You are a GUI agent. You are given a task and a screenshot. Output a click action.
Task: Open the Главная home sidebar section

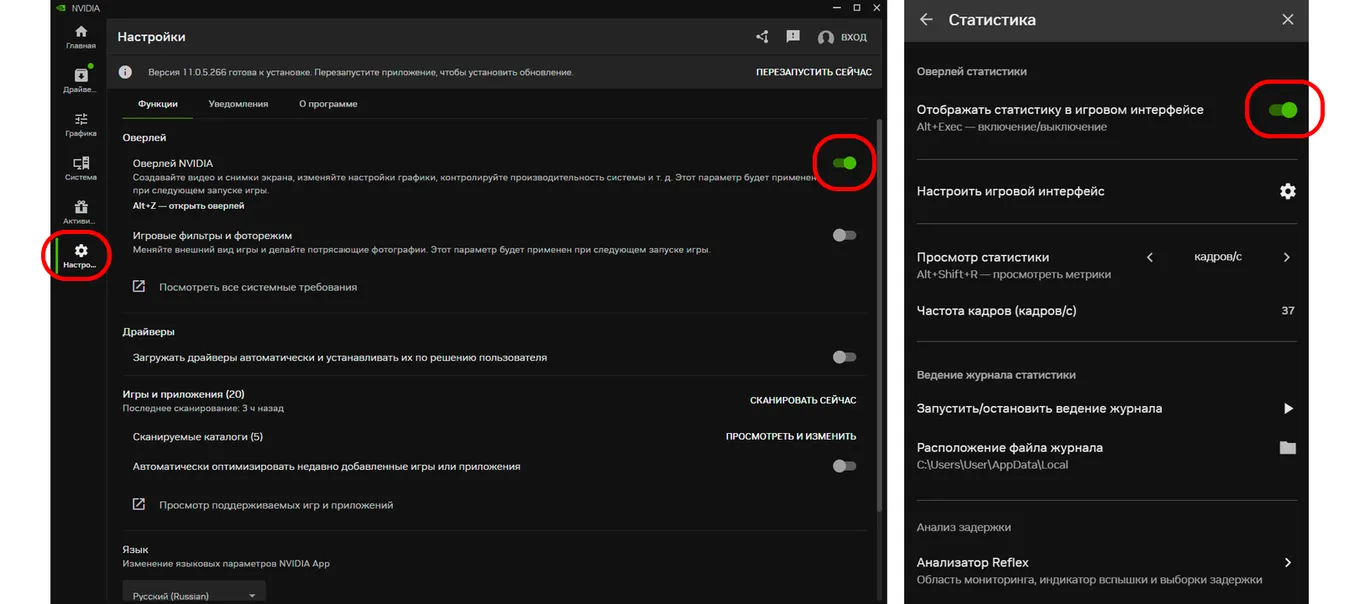[x=81, y=37]
